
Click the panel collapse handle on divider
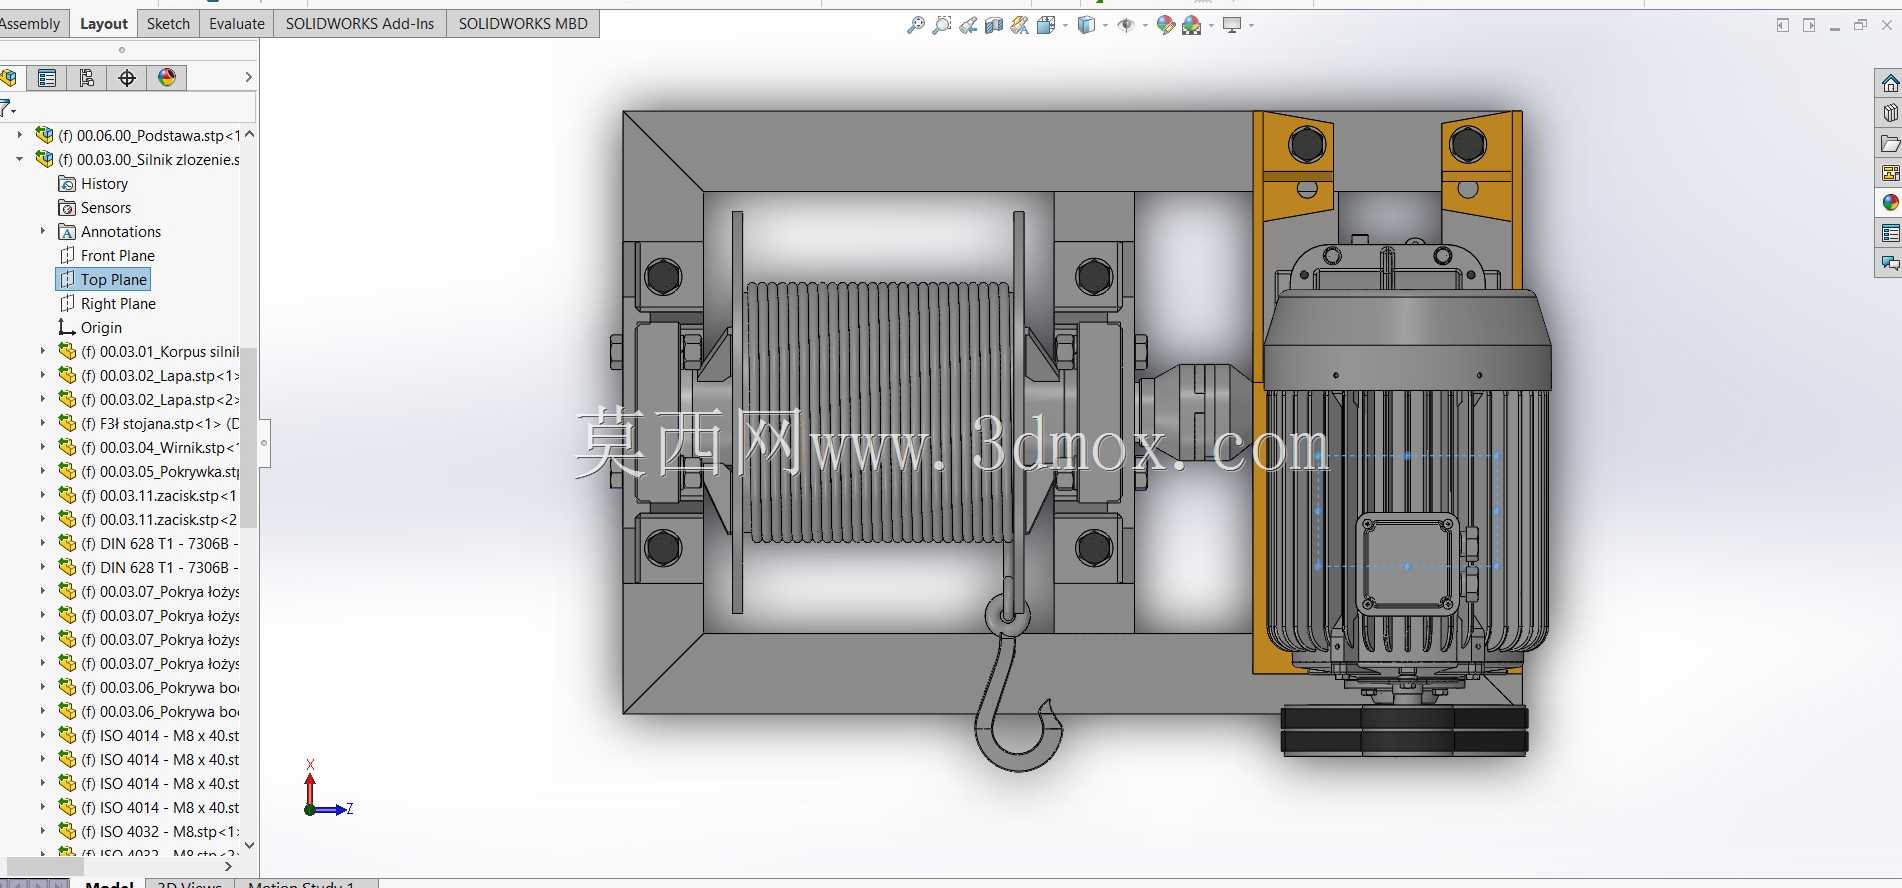(x=264, y=443)
